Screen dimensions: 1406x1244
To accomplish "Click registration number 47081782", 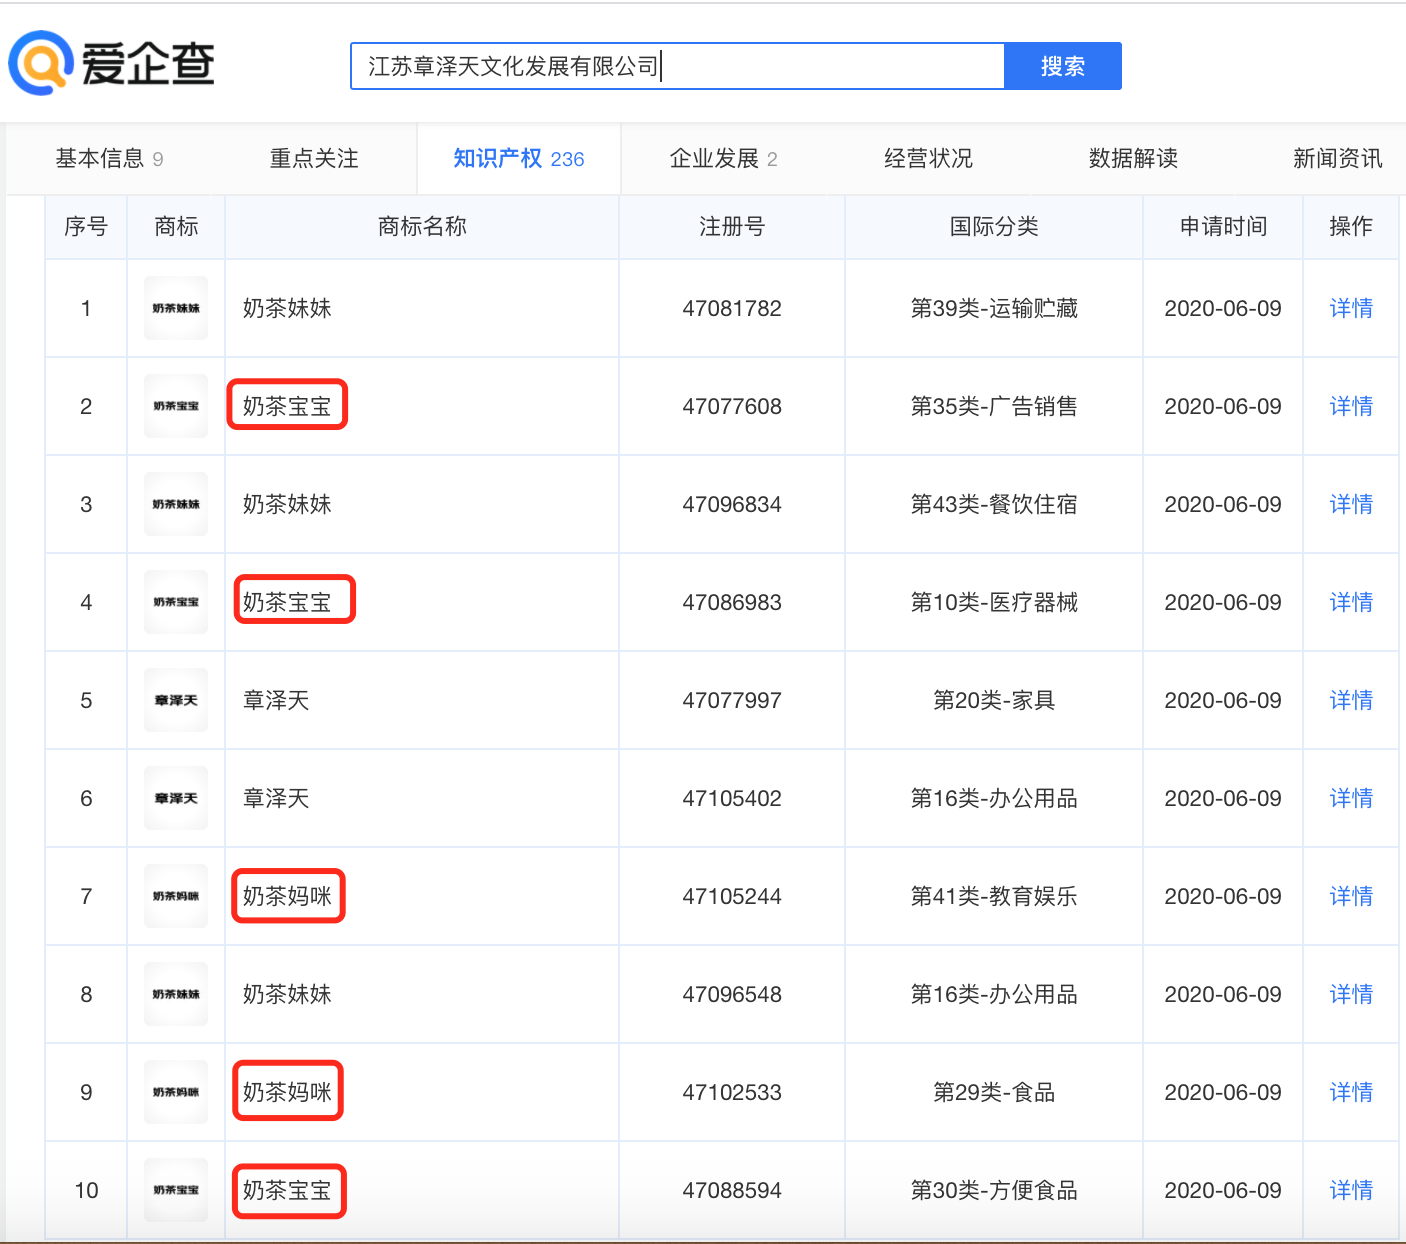I will (x=732, y=308).
